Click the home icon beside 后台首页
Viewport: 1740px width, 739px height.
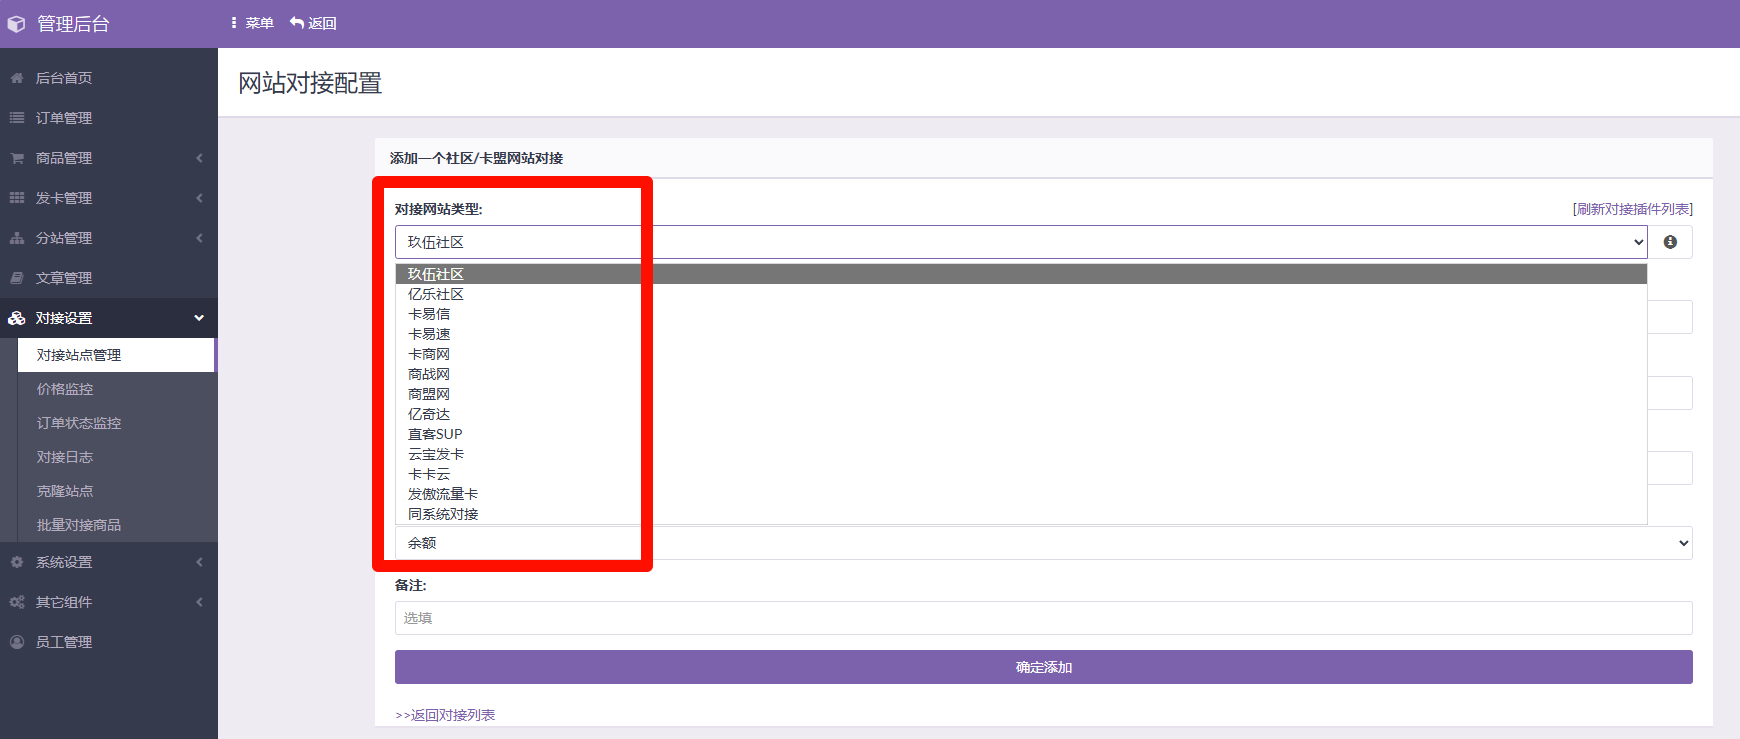click(17, 78)
